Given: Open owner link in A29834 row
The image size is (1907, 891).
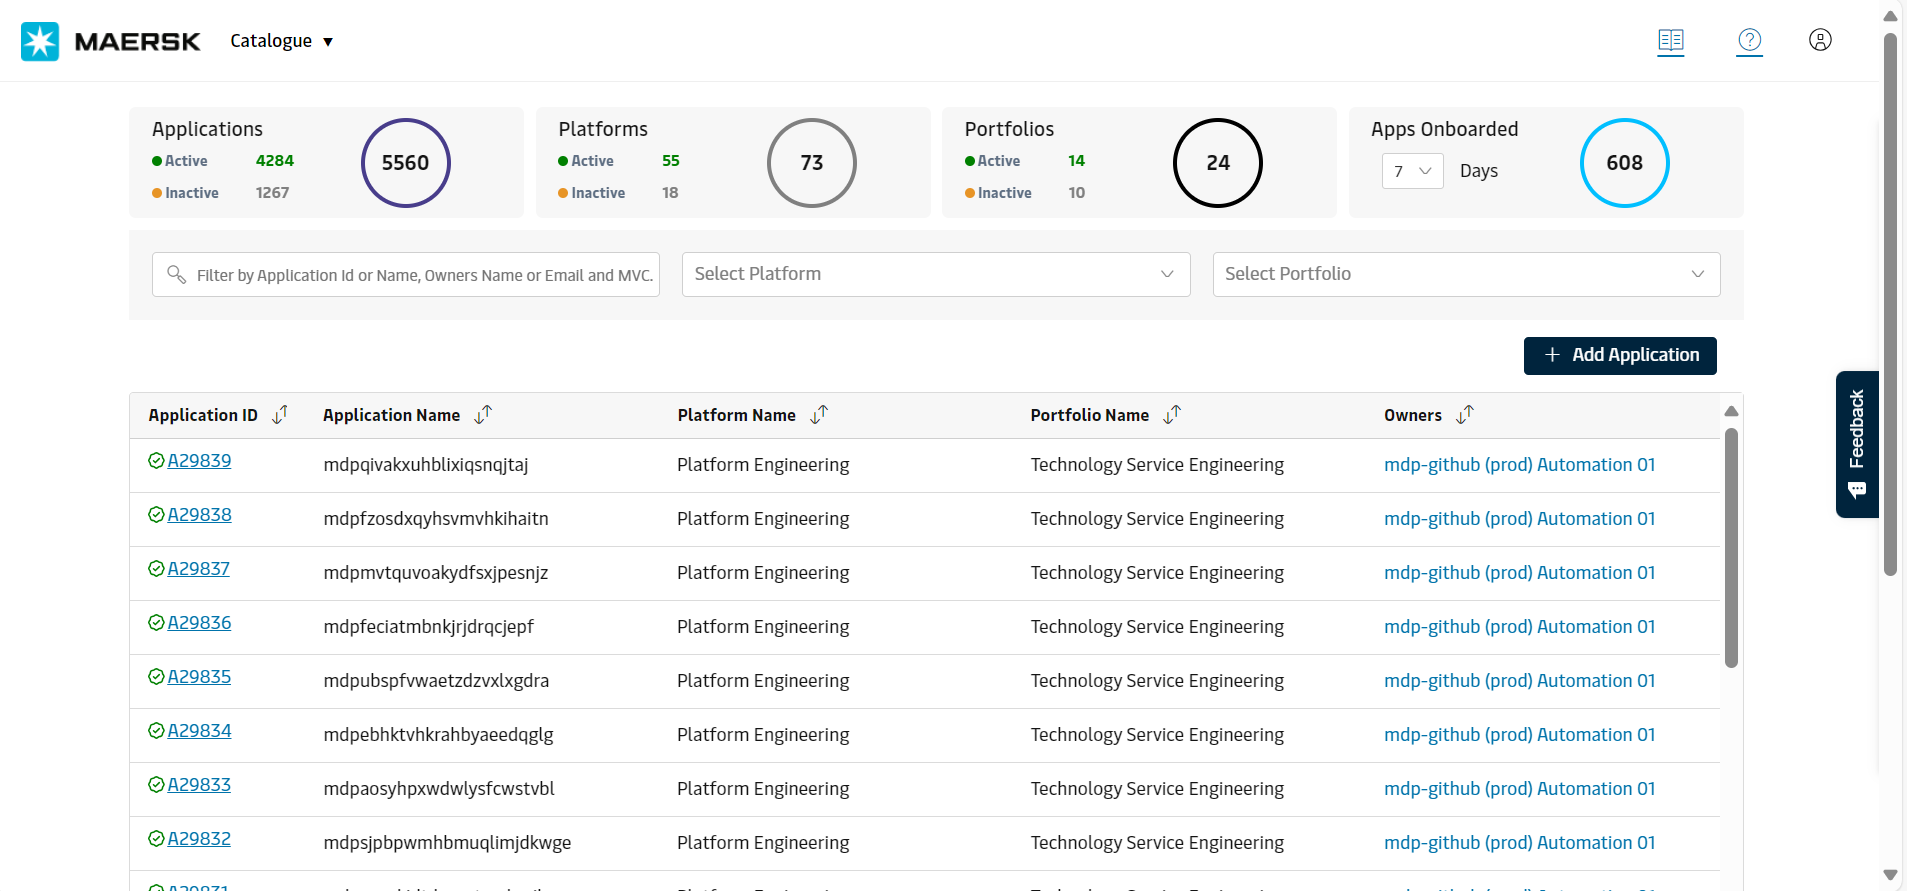Looking at the screenshot, I should point(1519,735).
